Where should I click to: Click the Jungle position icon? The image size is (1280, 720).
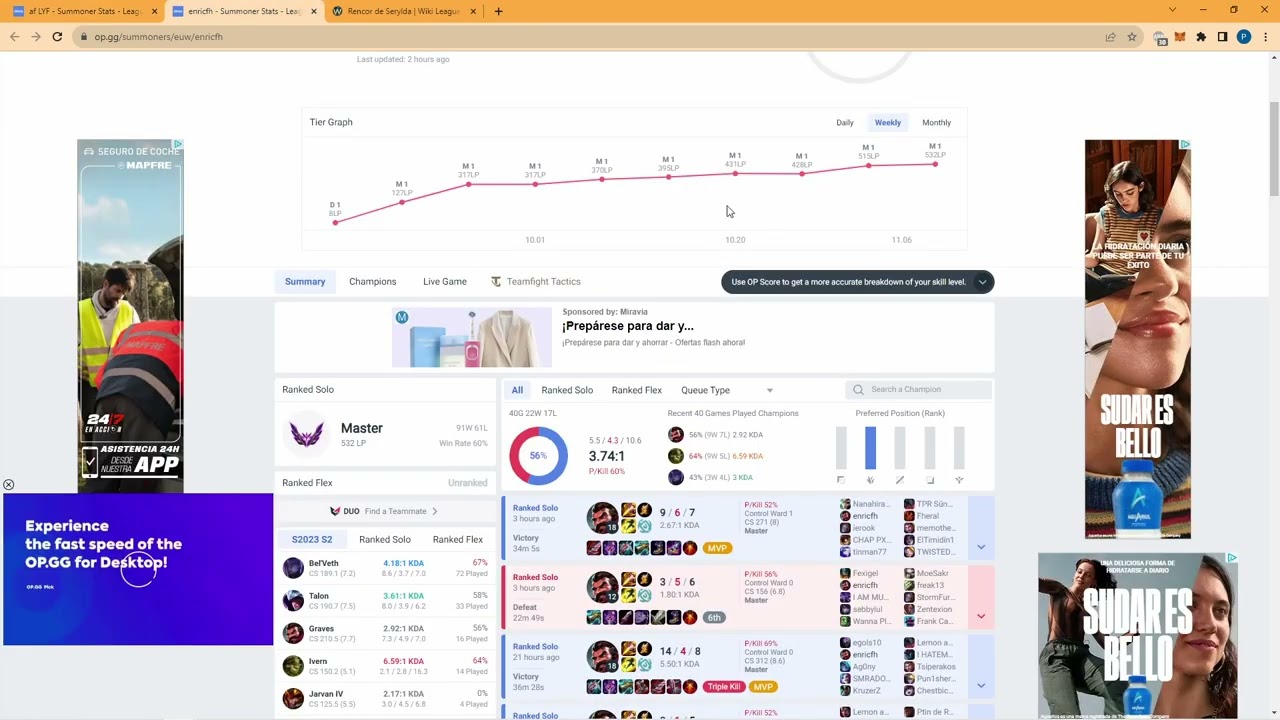[870, 480]
